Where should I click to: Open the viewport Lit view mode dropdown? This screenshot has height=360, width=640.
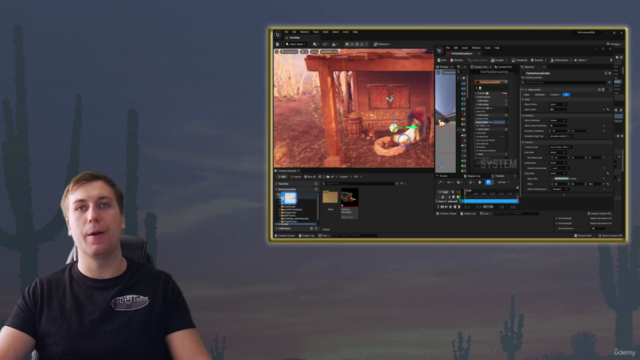coord(304,52)
